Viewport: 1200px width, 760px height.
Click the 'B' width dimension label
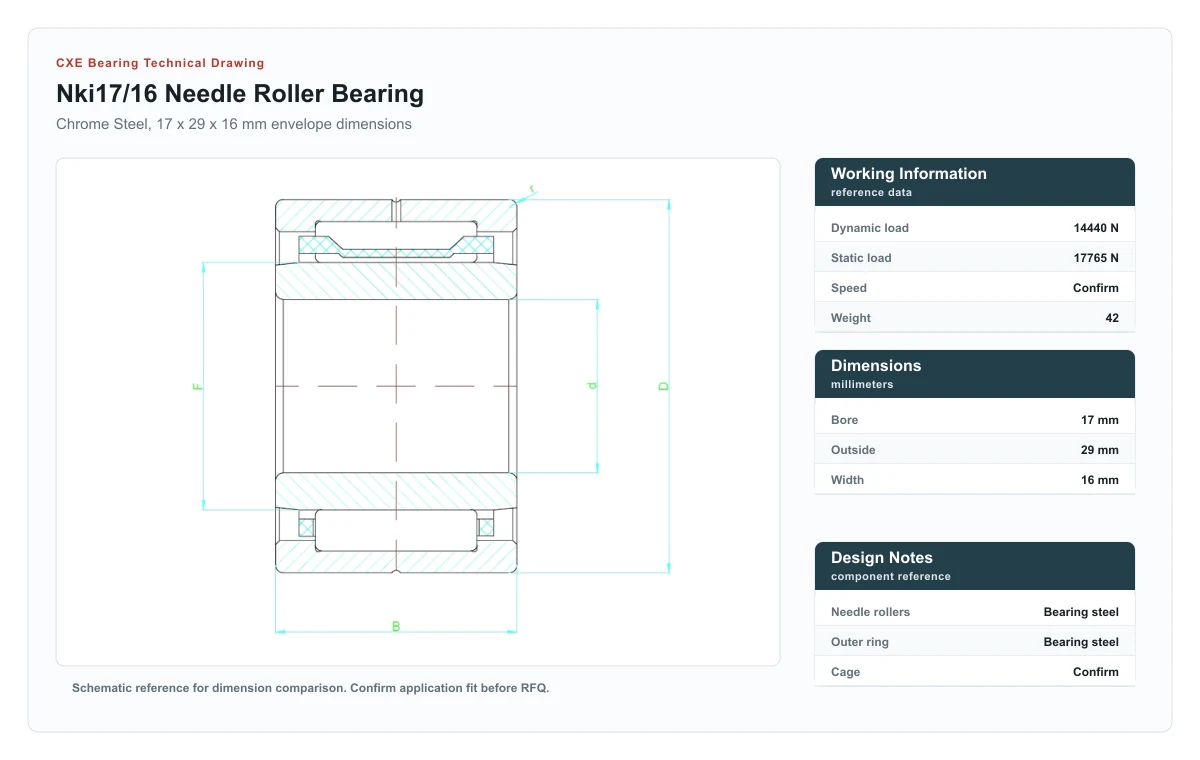pos(396,626)
